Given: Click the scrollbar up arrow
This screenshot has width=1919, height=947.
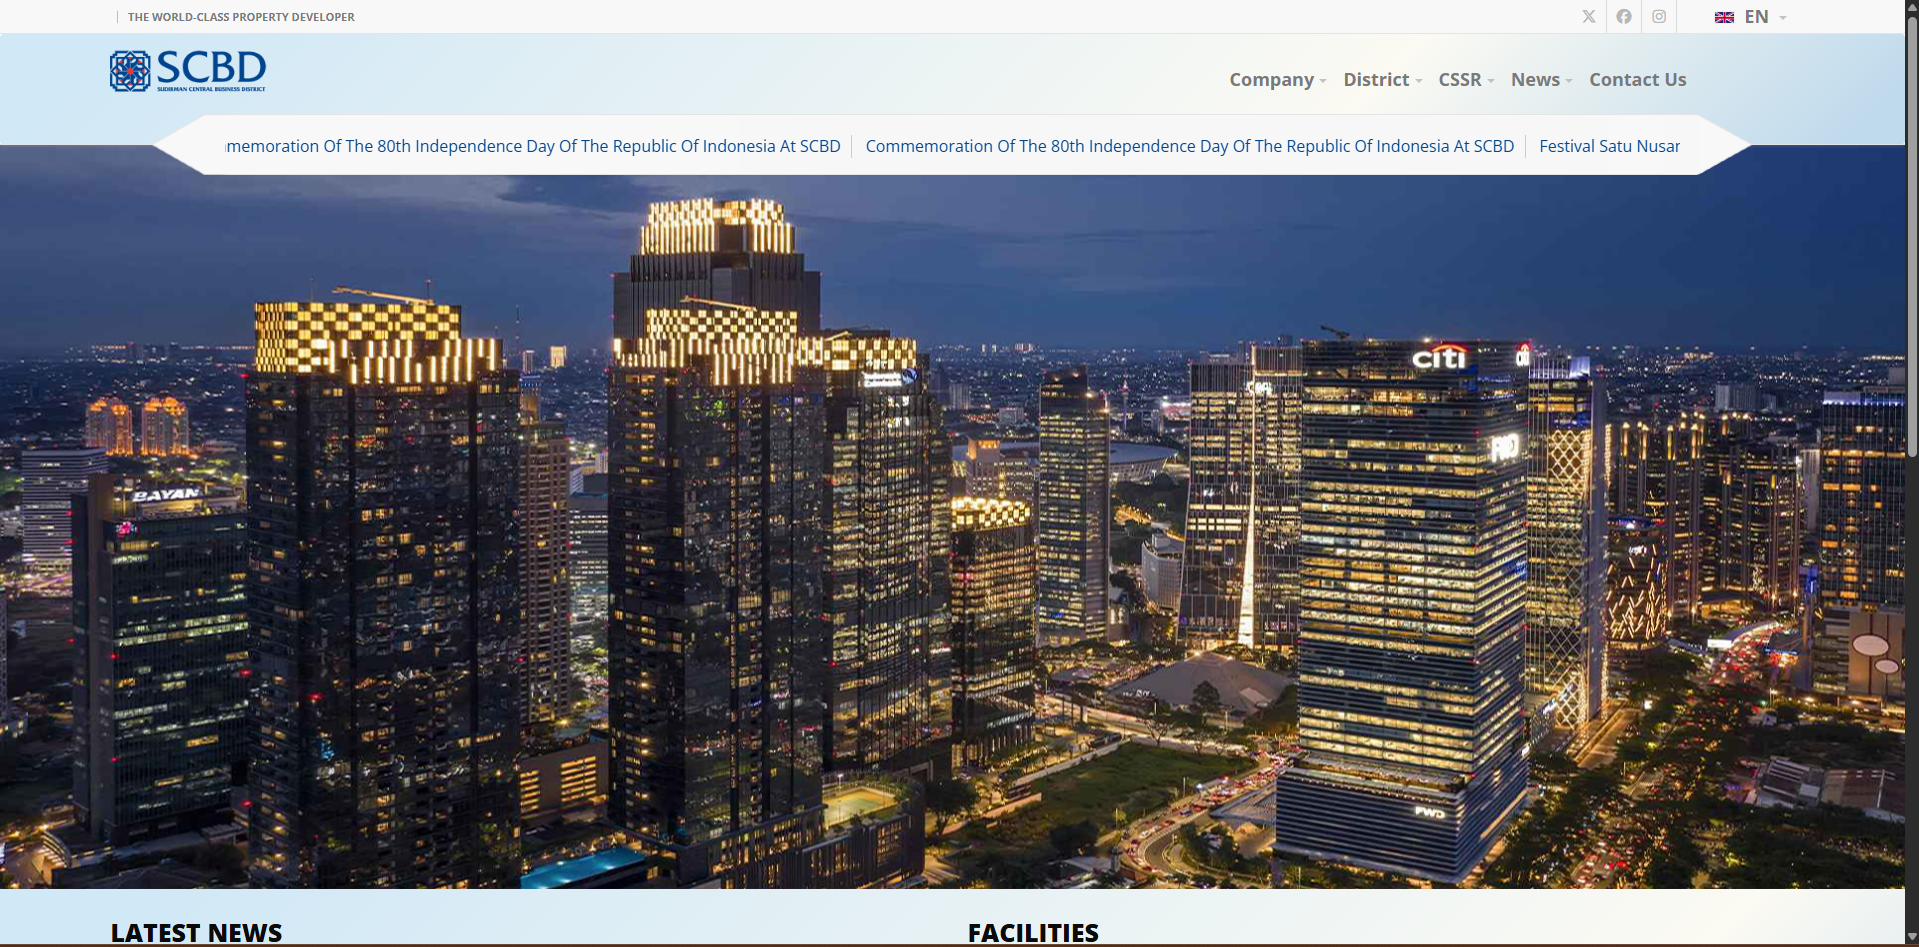Looking at the screenshot, I should coord(1911,8).
